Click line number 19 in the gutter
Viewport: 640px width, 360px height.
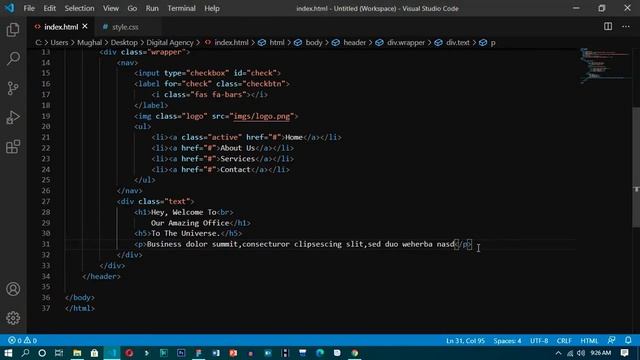(x=46, y=116)
